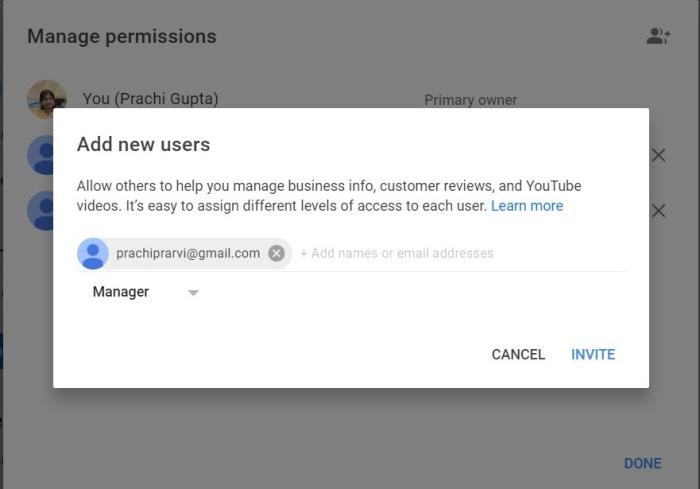This screenshot has height=489, width=700.
Task: Click the add user icon
Action: pyautogui.click(x=658, y=36)
